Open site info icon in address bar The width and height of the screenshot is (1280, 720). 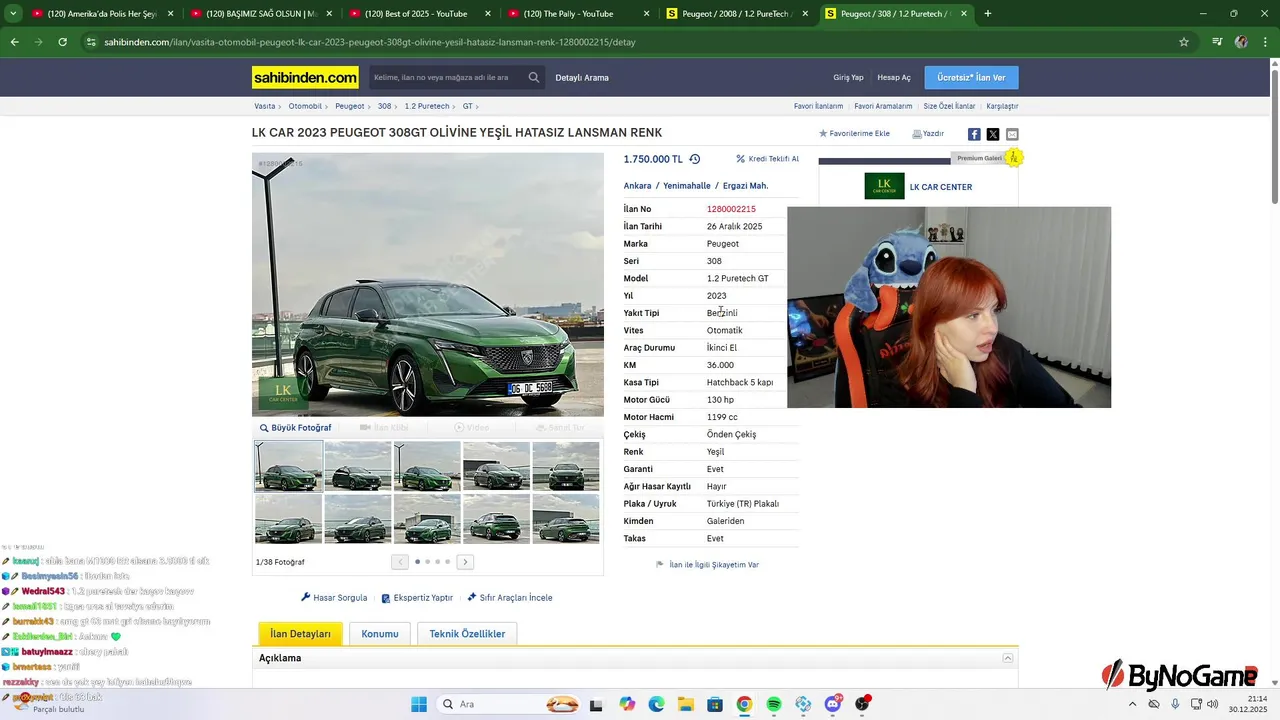(91, 42)
